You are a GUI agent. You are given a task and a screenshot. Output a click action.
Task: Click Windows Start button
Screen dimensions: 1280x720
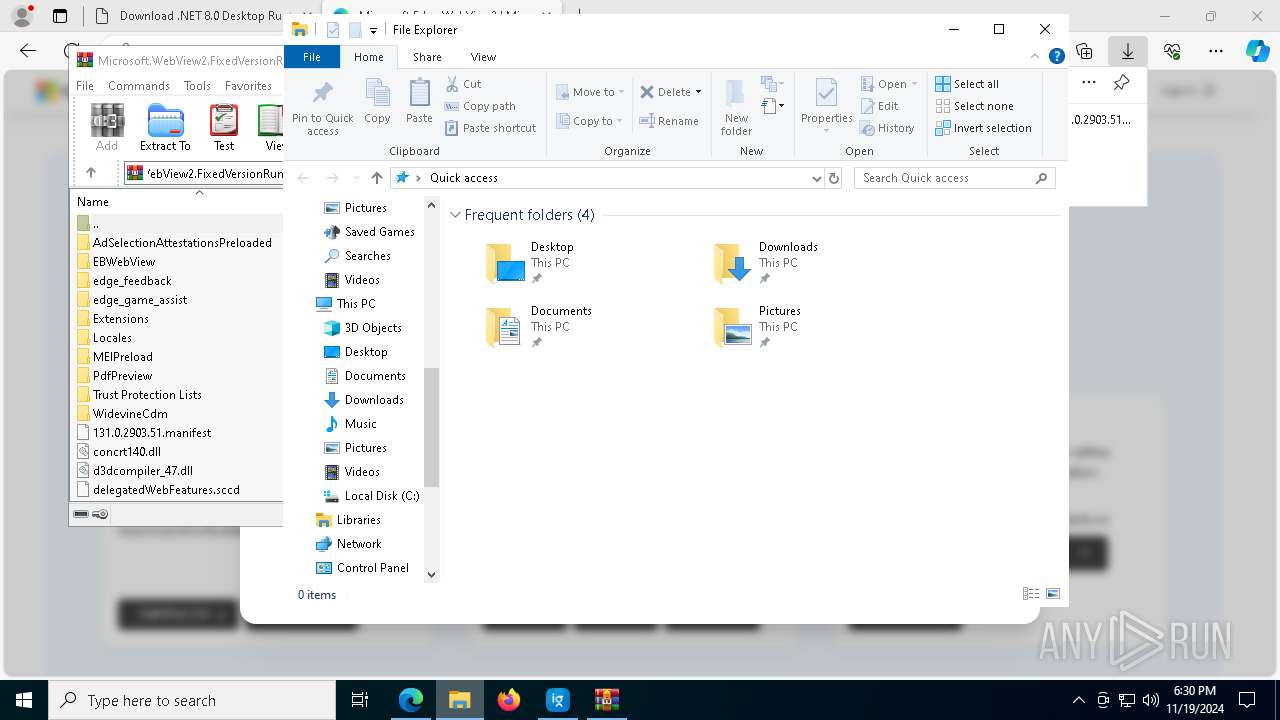pos(24,700)
